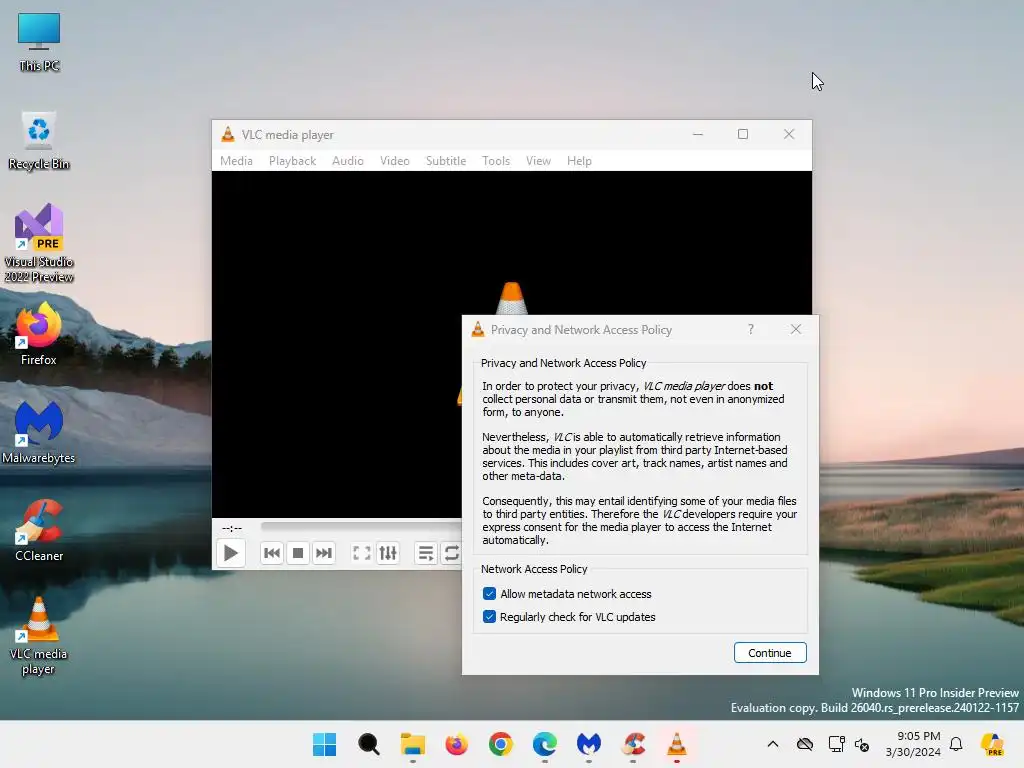Viewport: 1024px width, 768px height.
Task: Click the Play button in VLC
Action: tap(231, 553)
